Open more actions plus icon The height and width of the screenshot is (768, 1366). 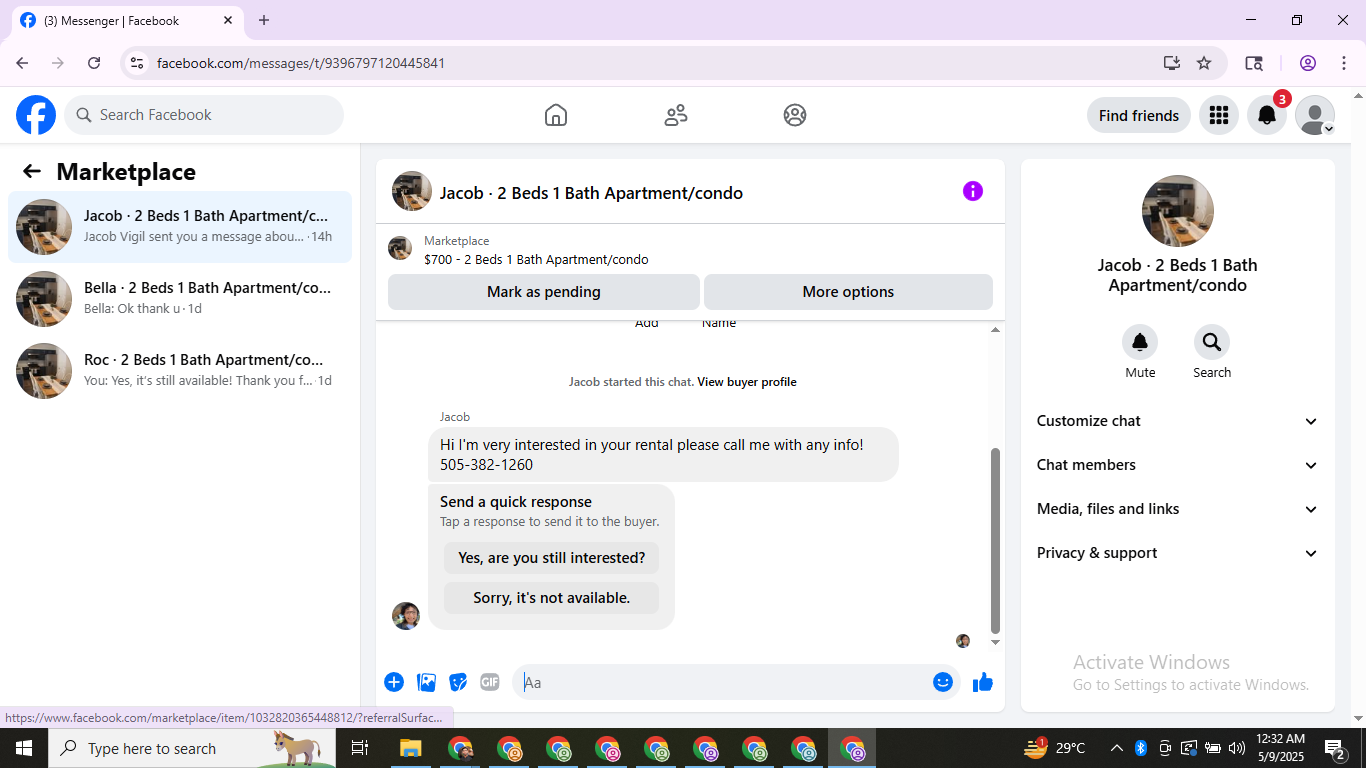click(394, 682)
